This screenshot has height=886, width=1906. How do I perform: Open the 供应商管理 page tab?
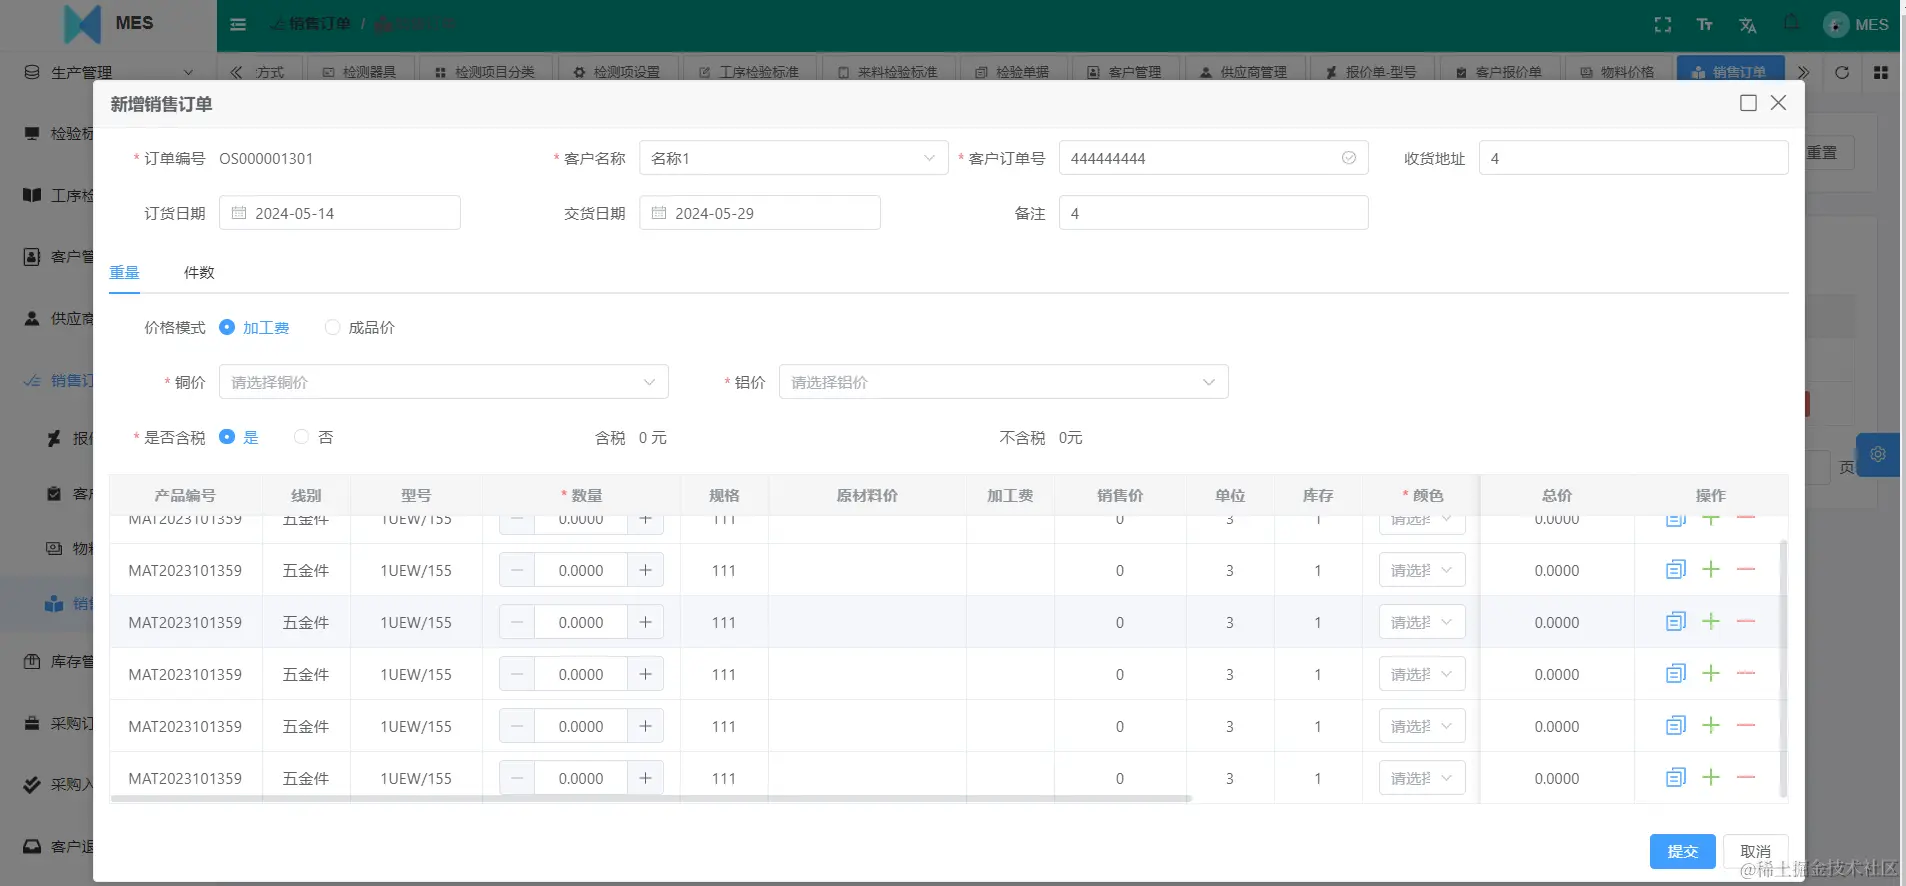point(1244,72)
